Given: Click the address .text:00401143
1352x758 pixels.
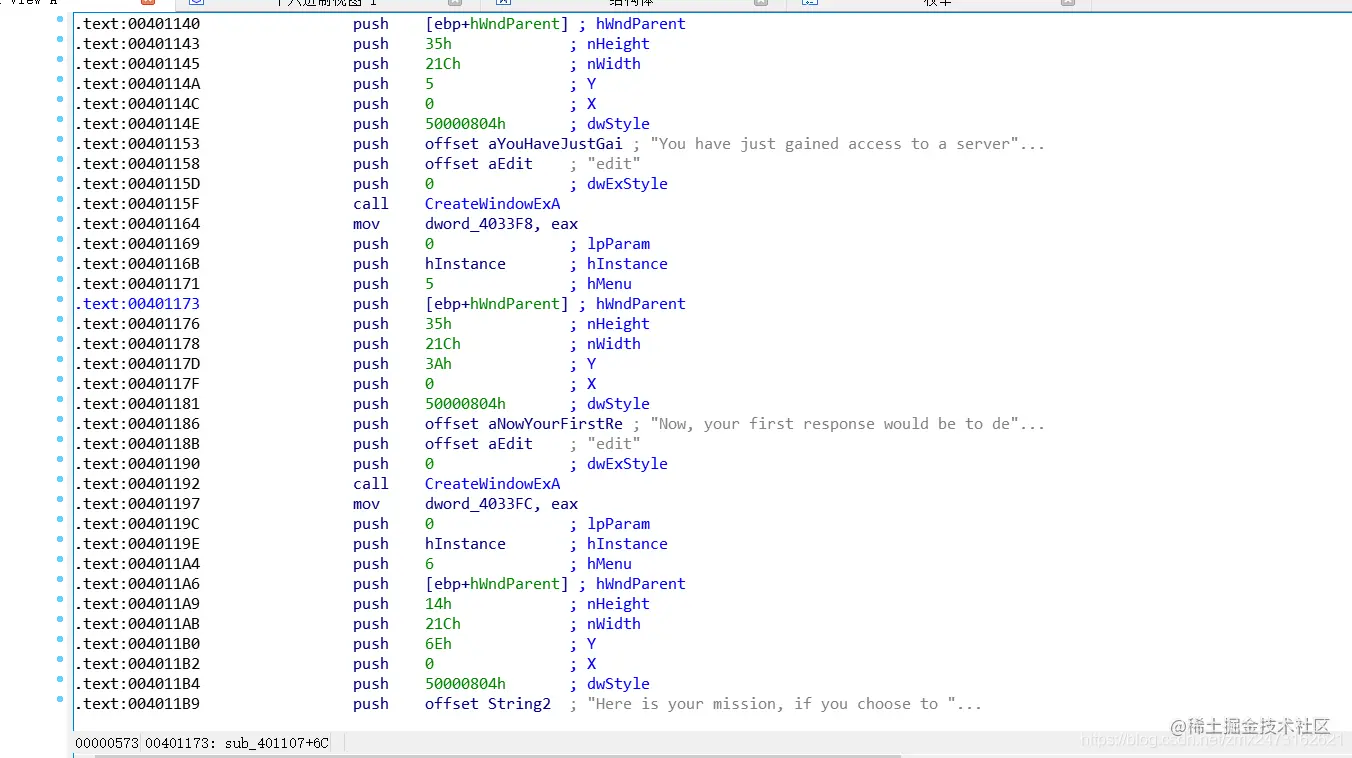Looking at the screenshot, I should point(137,44).
